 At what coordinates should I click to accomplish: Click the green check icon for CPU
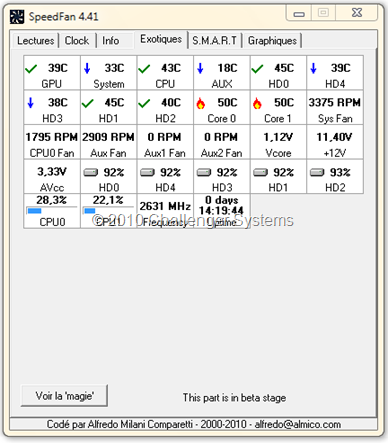pos(144,69)
